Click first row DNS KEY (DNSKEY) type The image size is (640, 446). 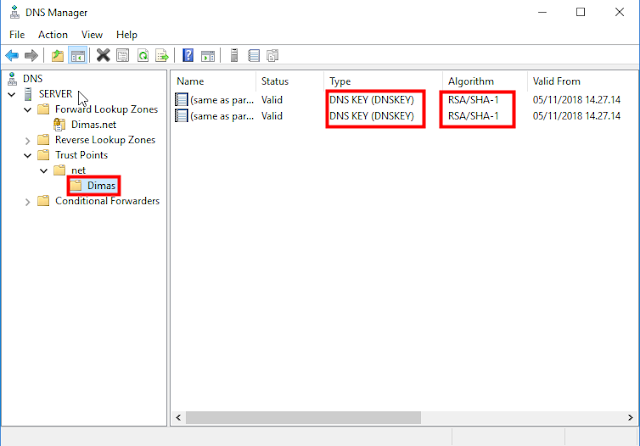coord(371,100)
